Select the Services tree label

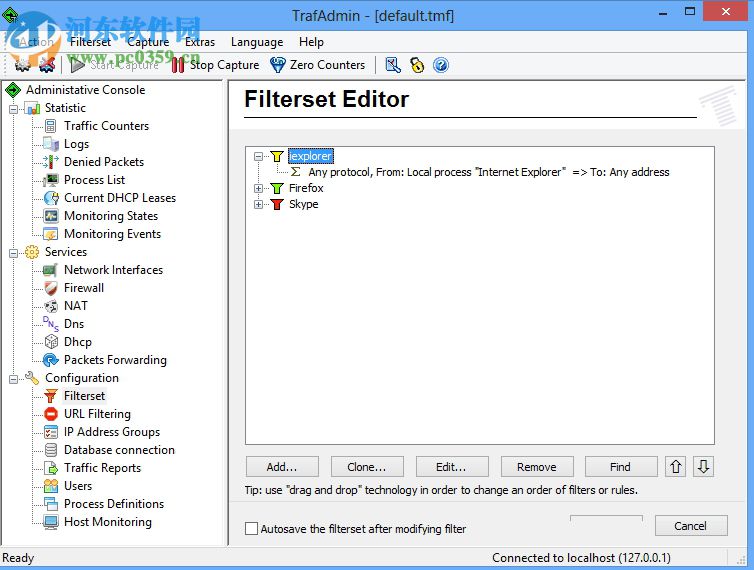coord(66,252)
